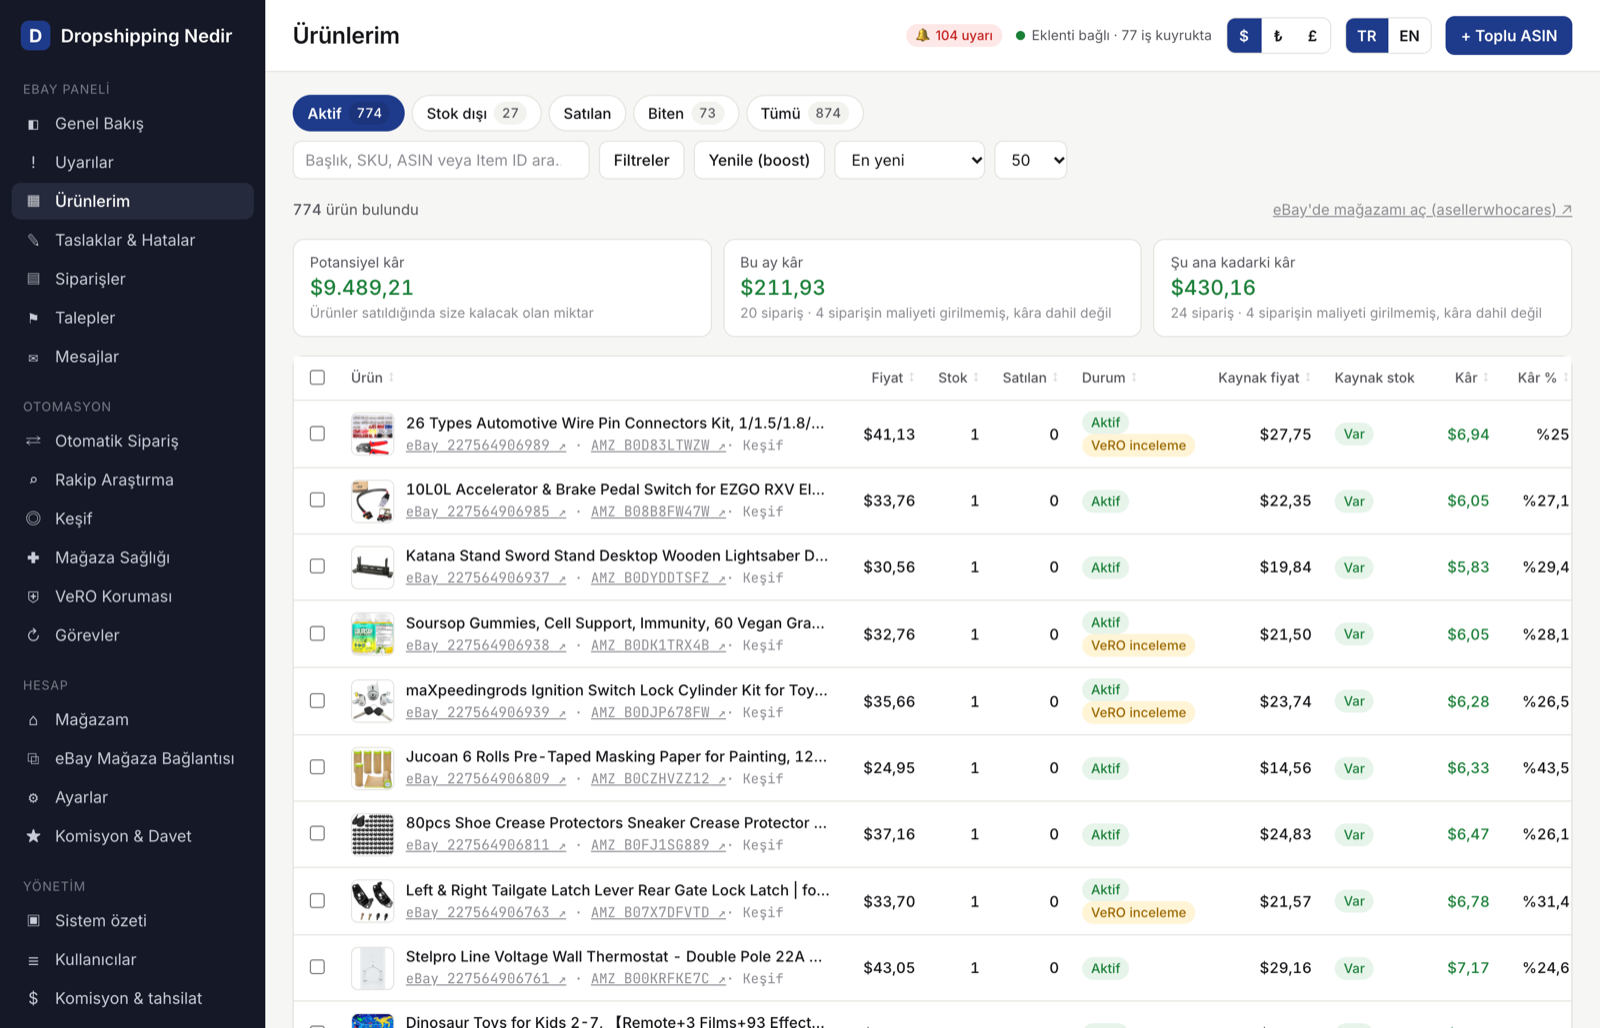The image size is (1600, 1028).
Task: Open the Genel Bakış dashboard icon
Action: (x=33, y=124)
